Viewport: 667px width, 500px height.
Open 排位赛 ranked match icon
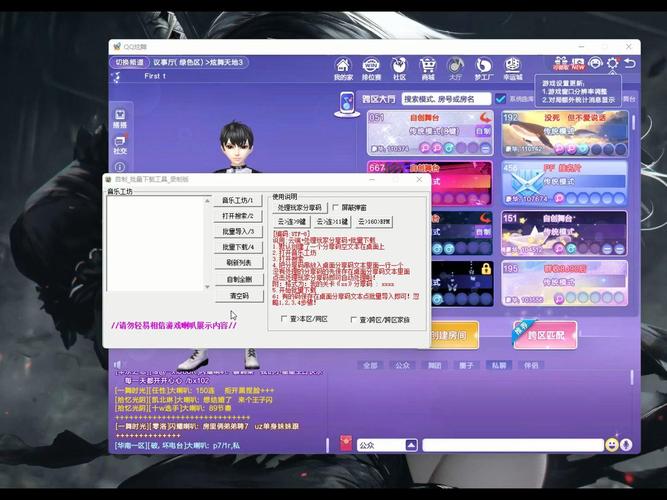coord(371,69)
